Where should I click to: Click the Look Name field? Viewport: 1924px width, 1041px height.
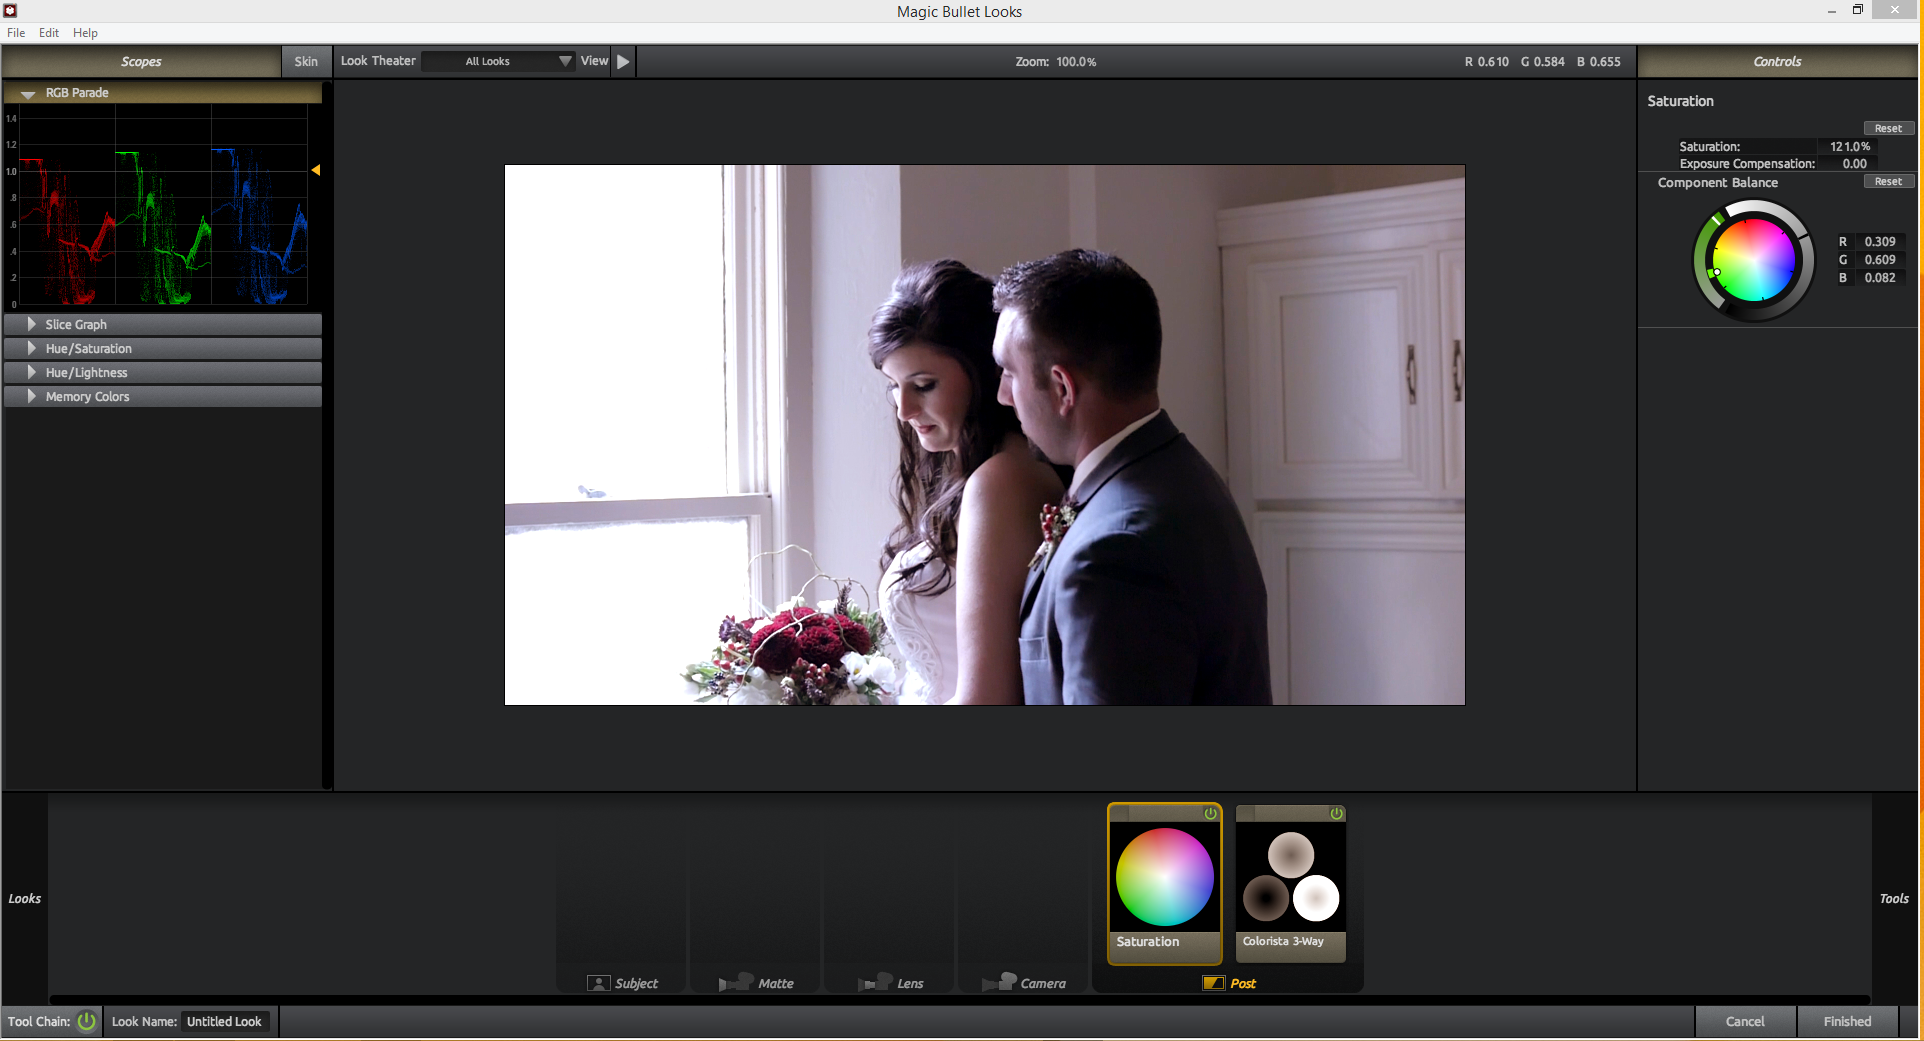[224, 1021]
